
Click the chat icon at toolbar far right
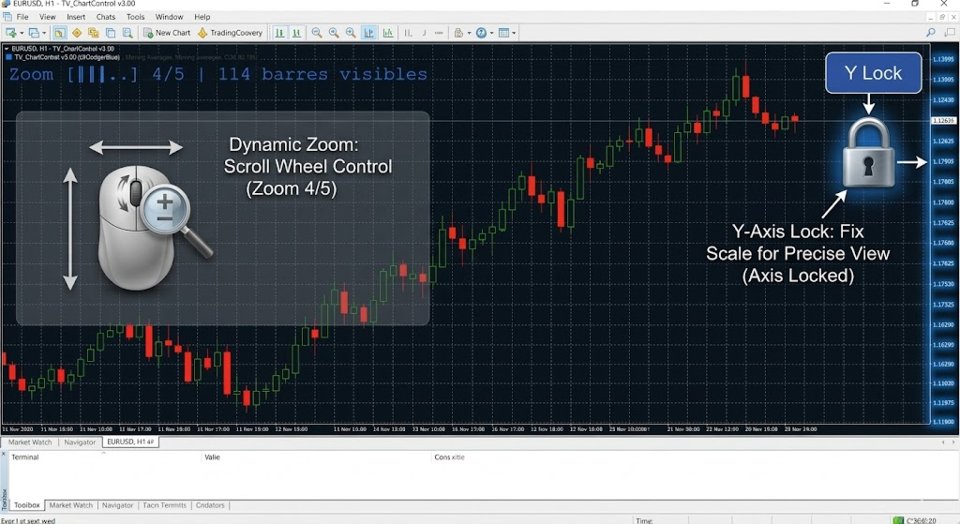point(950,32)
